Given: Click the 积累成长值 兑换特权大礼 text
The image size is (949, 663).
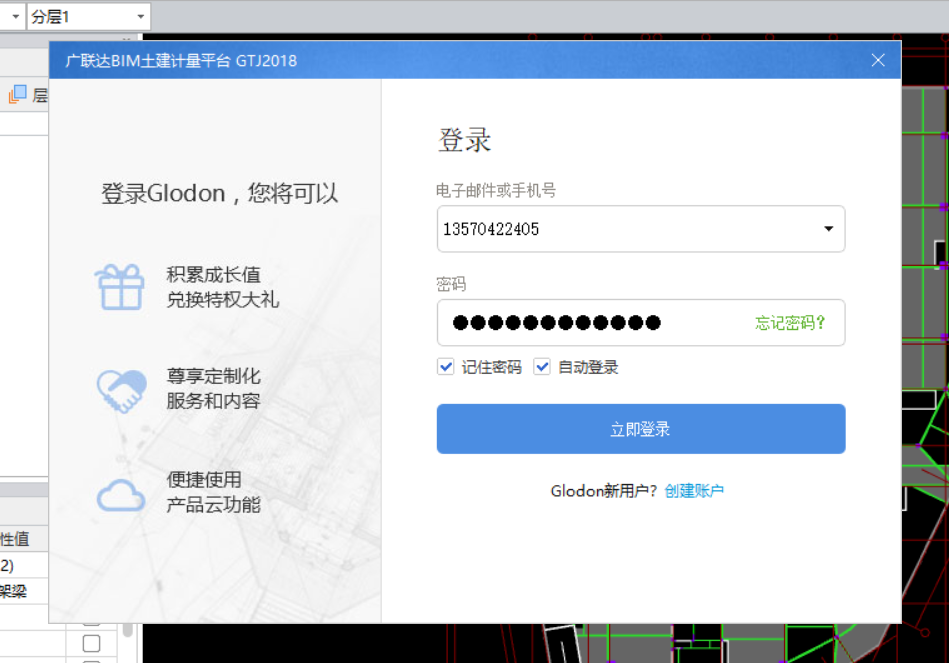Looking at the screenshot, I should [222, 287].
